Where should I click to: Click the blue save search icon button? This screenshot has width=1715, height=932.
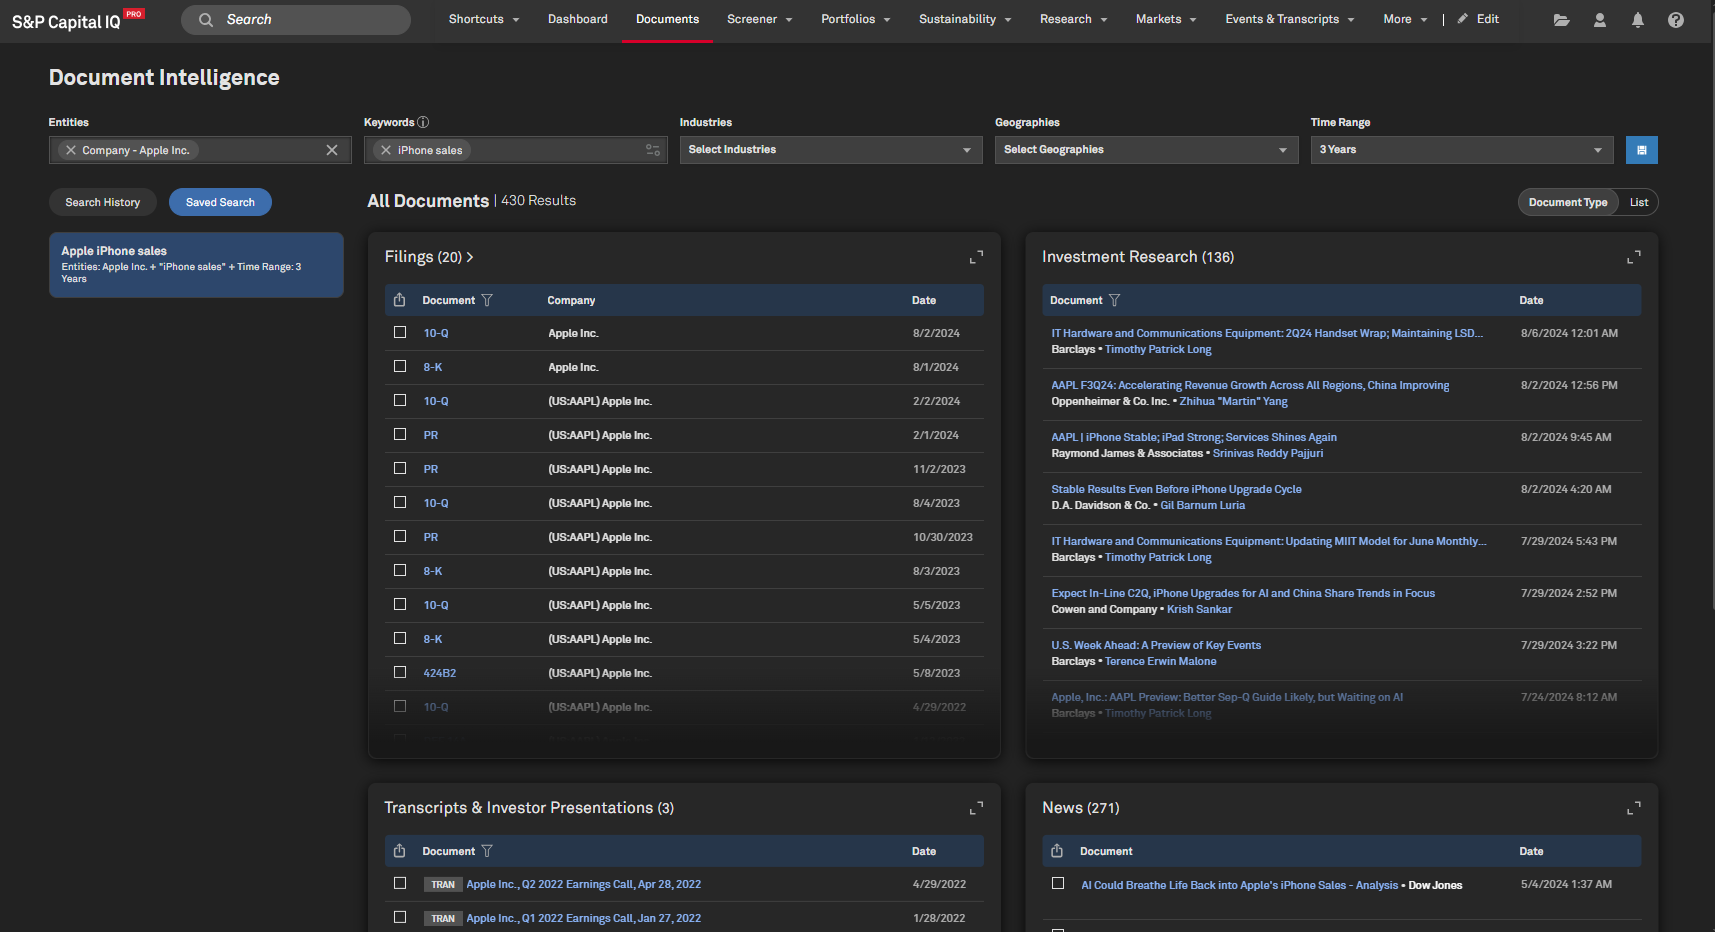[x=1641, y=150]
